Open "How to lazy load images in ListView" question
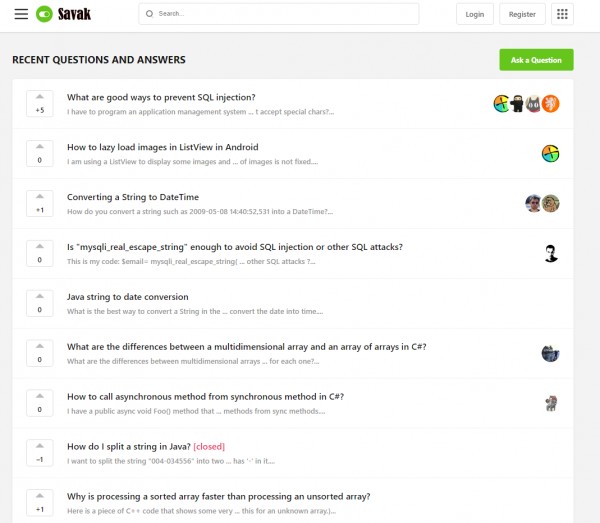600x523 pixels. [x=162, y=147]
